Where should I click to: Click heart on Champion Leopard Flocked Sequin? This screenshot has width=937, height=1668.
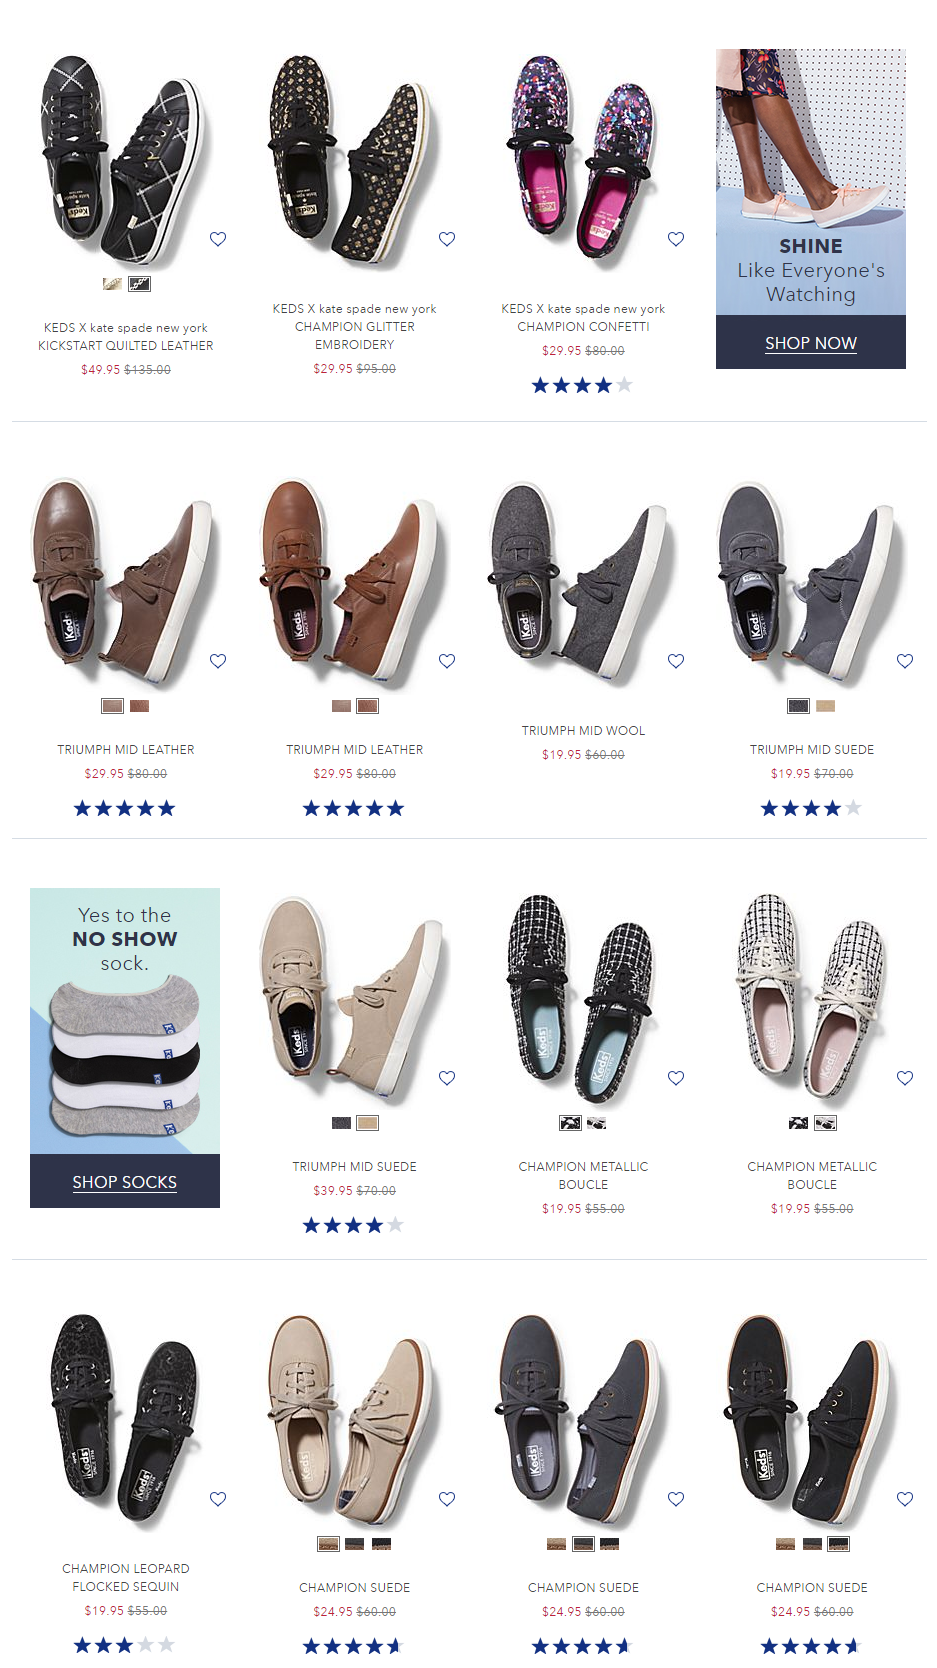click(x=218, y=1499)
